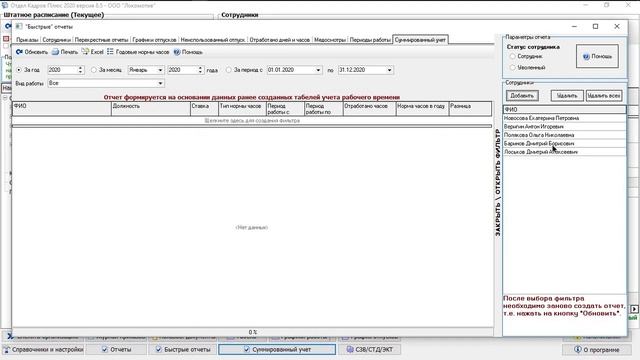This screenshot has width=640, height=360.
Task: Open the start date 01.01.2020 dropdown
Action: click(x=318, y=70)
